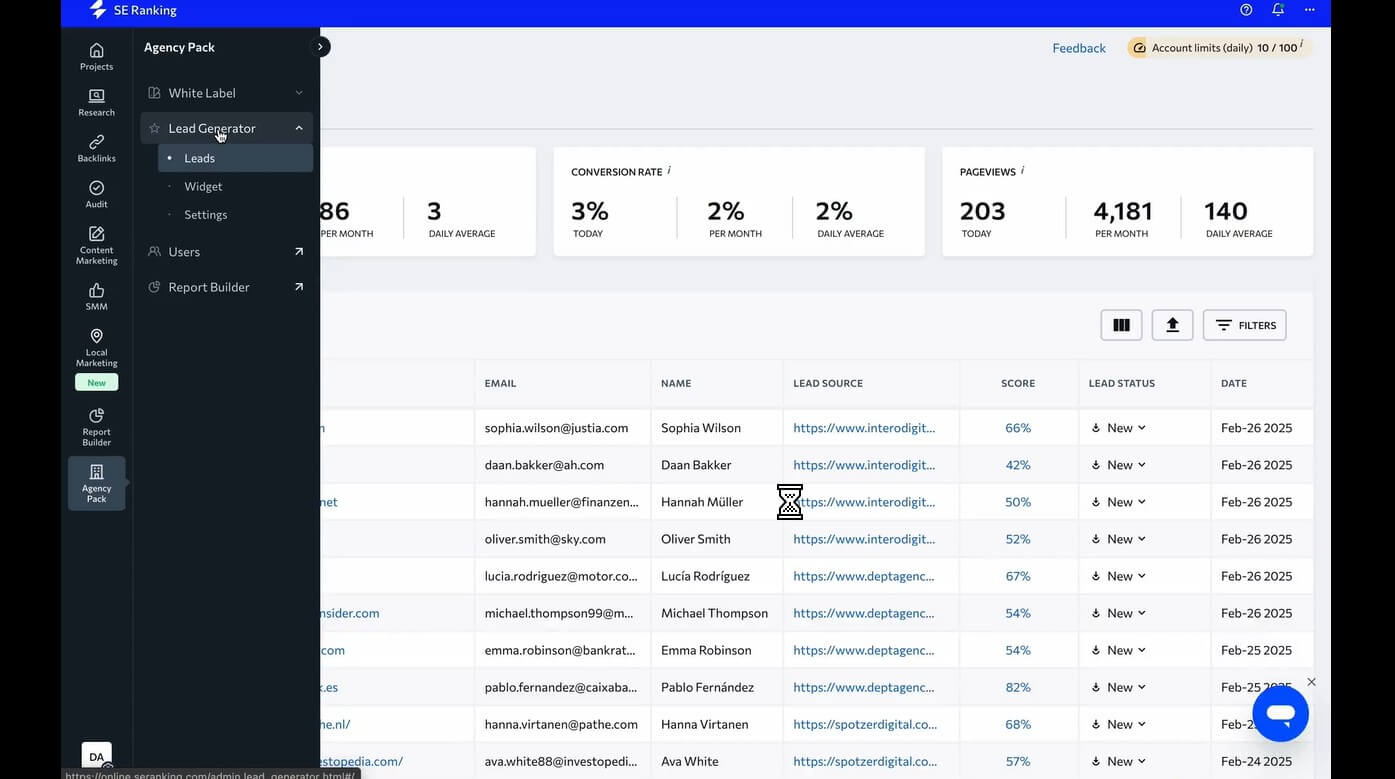Sort by the DATE column header
The image size is (1395, 779).
click(1234, 383)
